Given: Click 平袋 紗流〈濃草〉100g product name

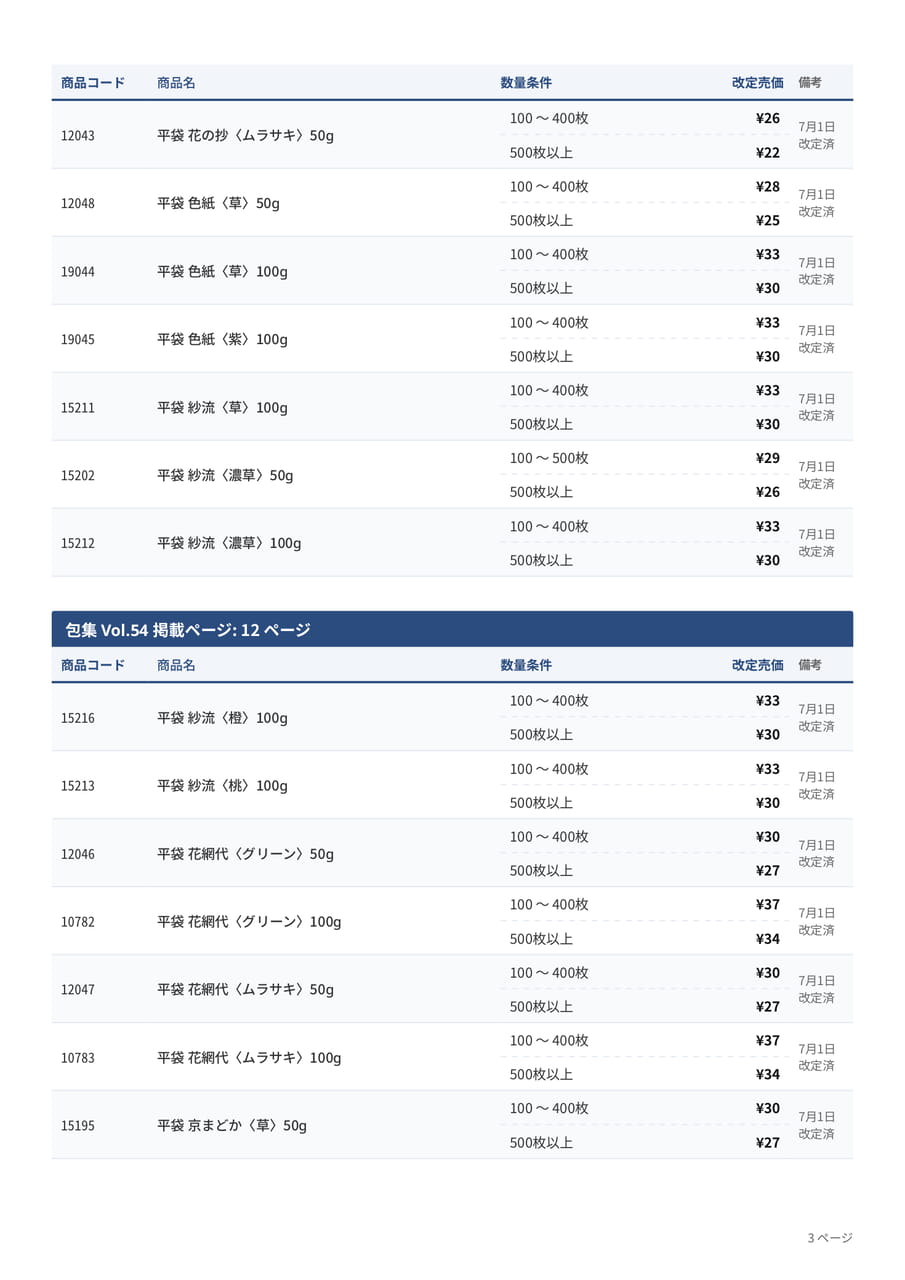Looking at the screenshot, I should (x=229, y=543).
